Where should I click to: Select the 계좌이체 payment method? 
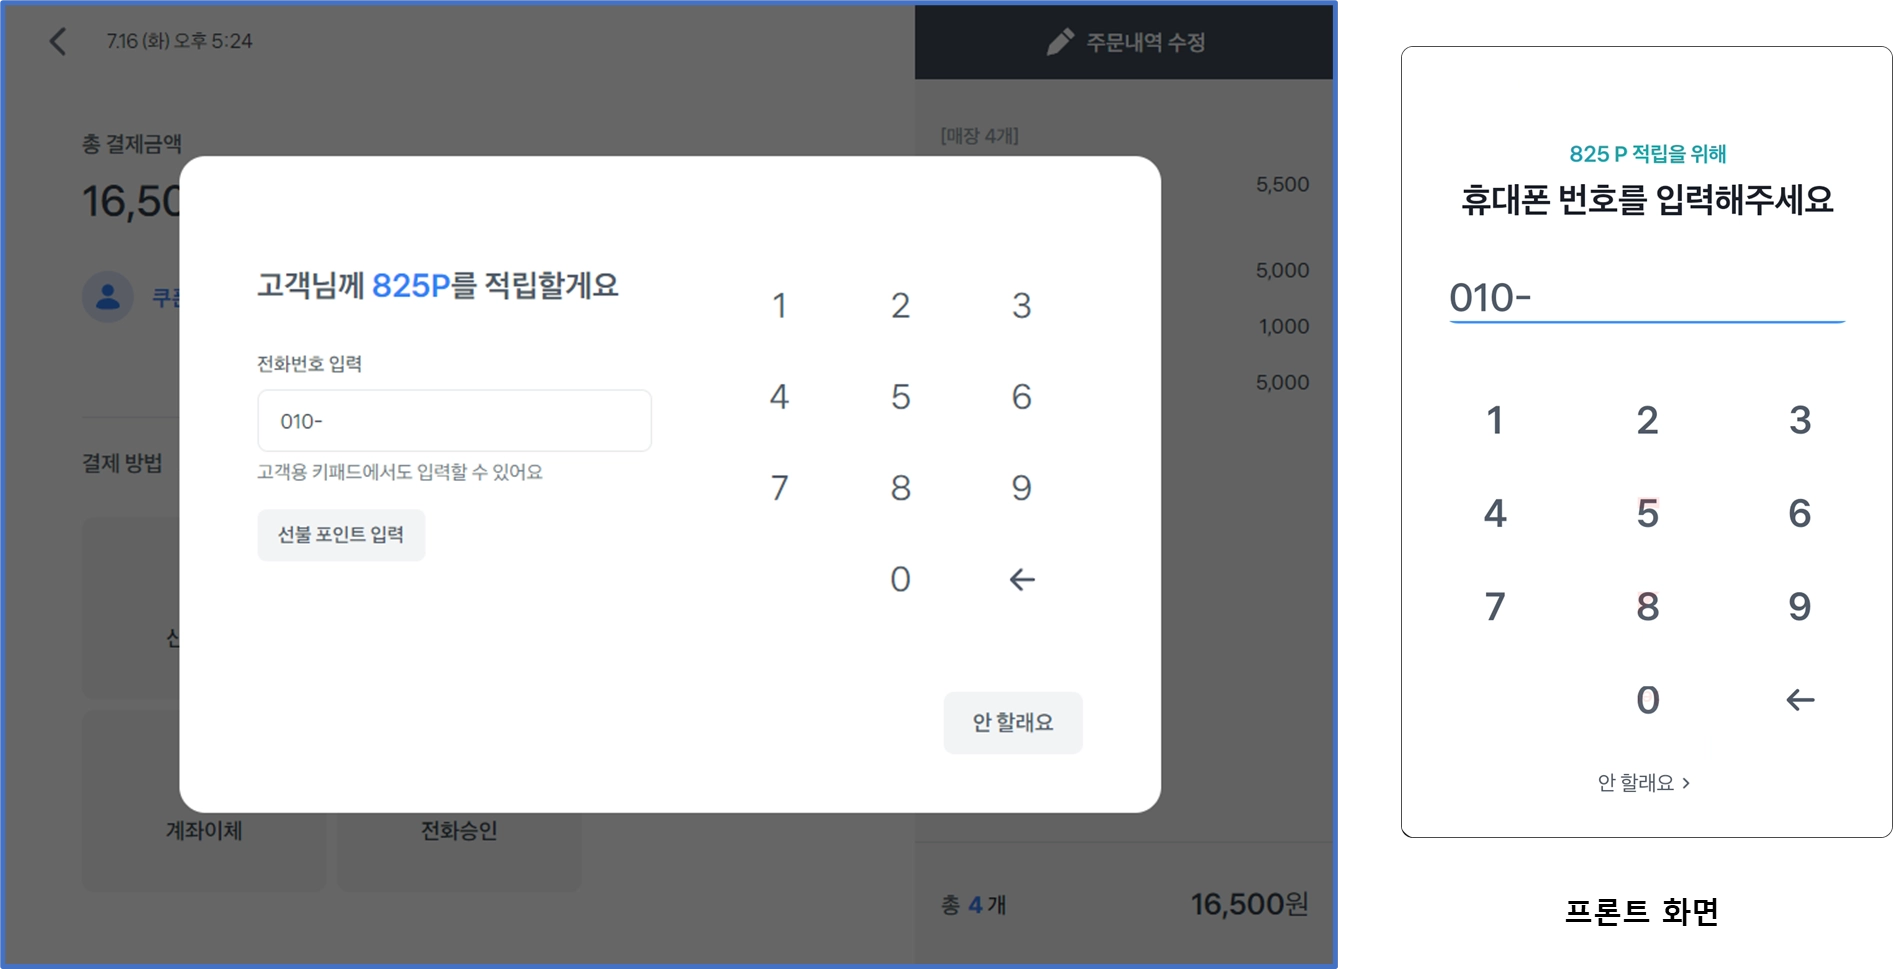pyautogui.click(x=204, y=830)
